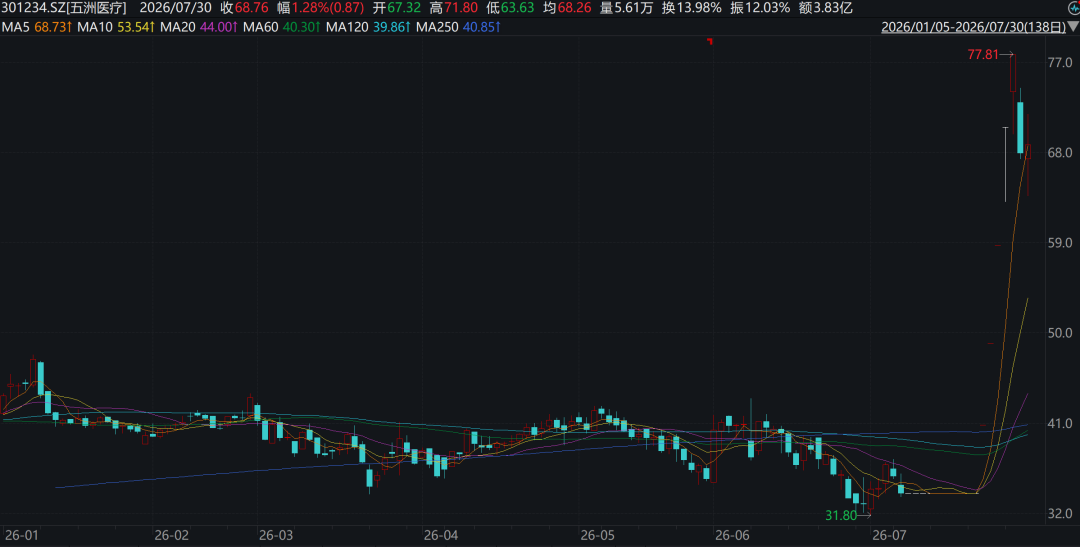Screen dimensions: 1080x547
Task: Click the 26-03 time axis label
Action: click(x=276, y=535)
